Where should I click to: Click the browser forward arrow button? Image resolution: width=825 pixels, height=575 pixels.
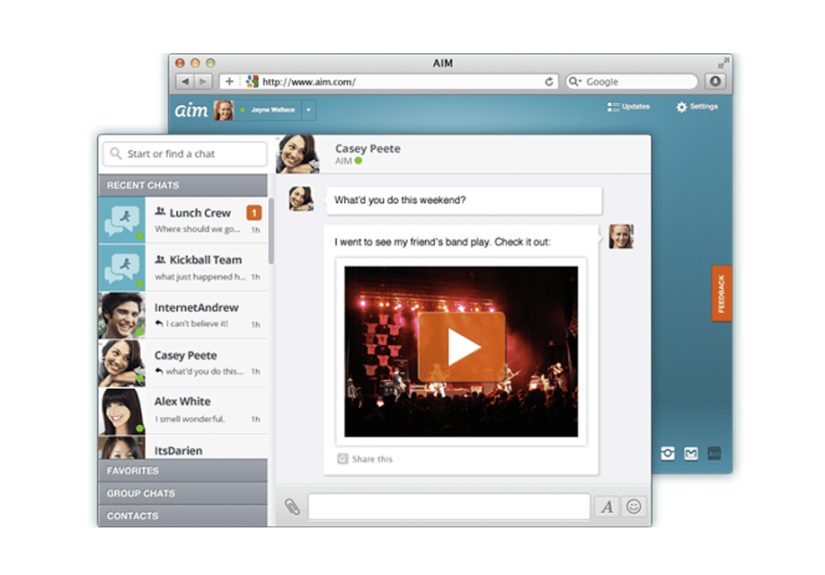click(202, 82)
